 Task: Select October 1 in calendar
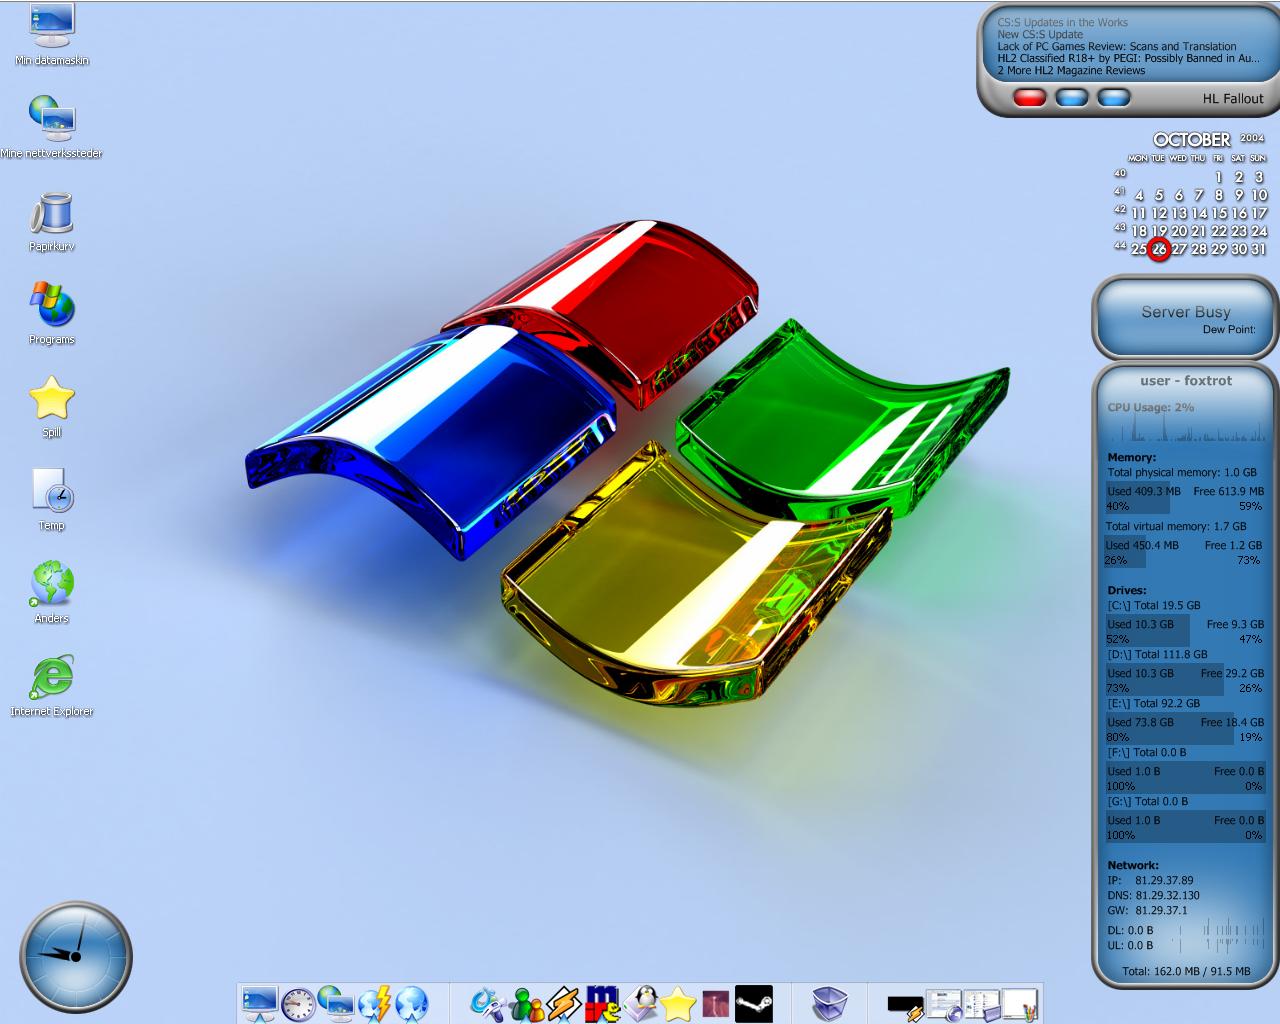[x=1219, y=177]
